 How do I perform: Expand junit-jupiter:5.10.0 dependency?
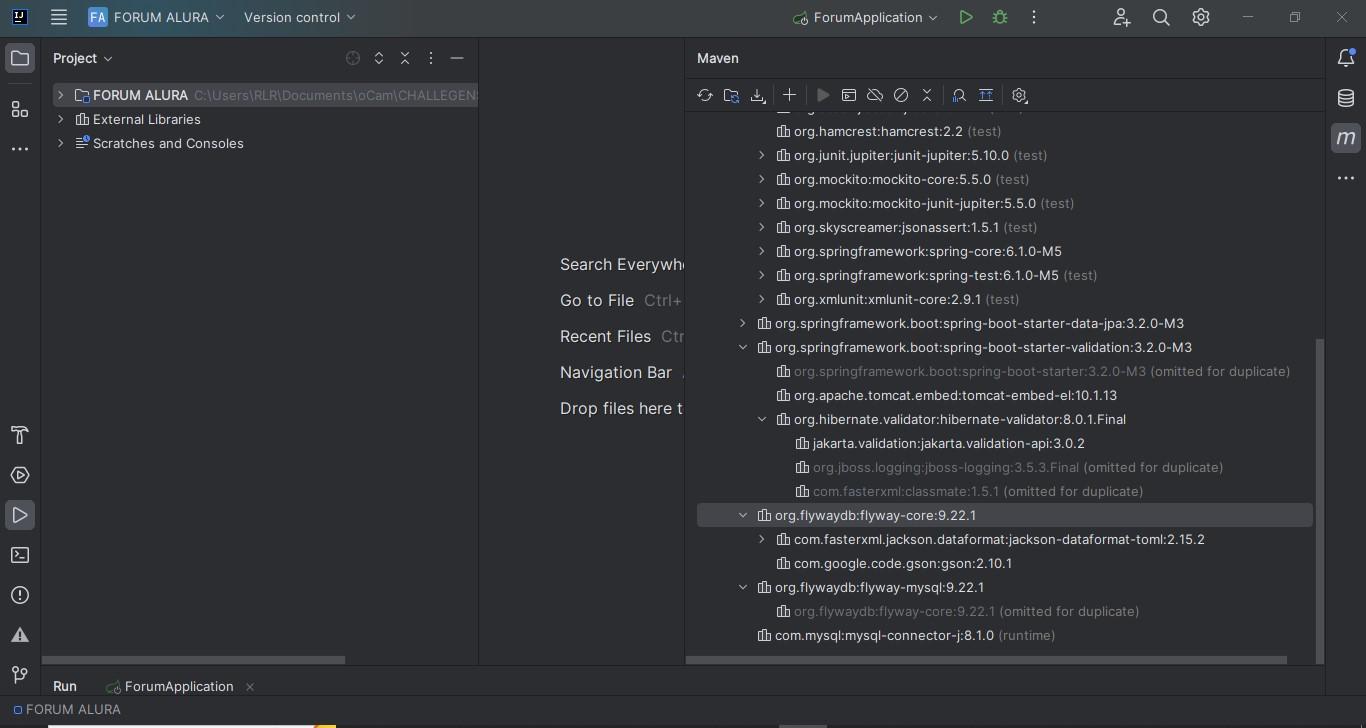[761, 155]
